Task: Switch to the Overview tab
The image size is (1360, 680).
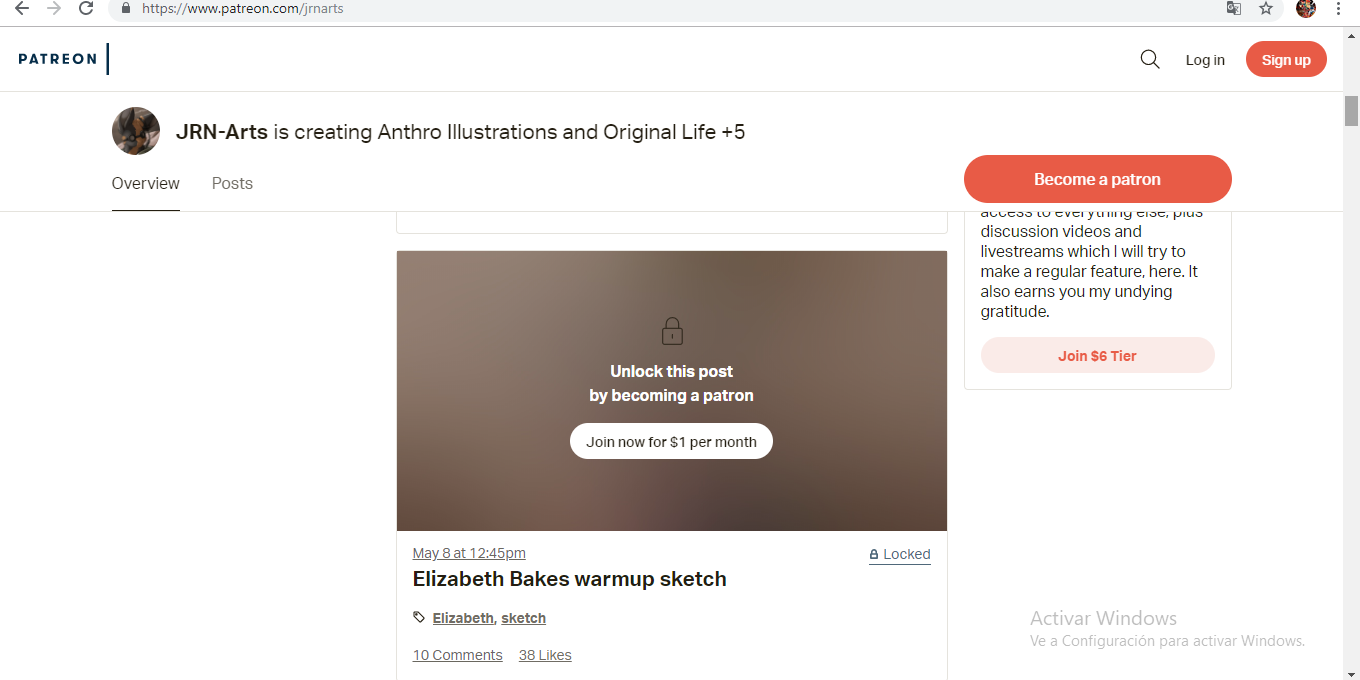Action: click(146, 184)
